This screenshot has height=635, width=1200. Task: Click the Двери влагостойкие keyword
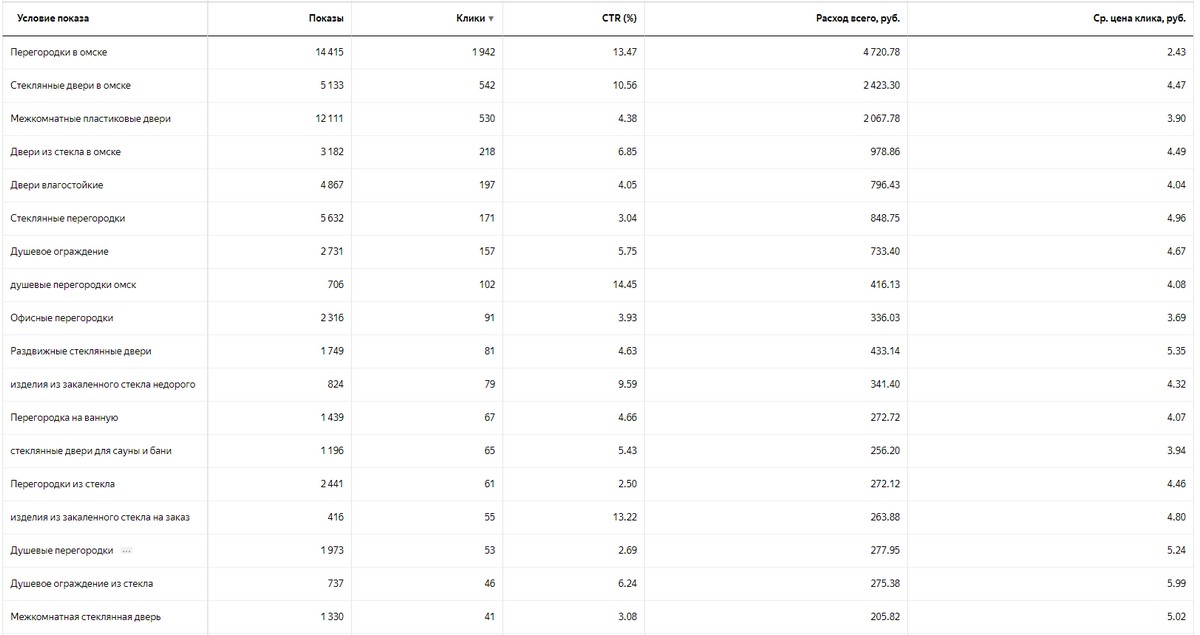pyautogui.click(x=56, y=185)
